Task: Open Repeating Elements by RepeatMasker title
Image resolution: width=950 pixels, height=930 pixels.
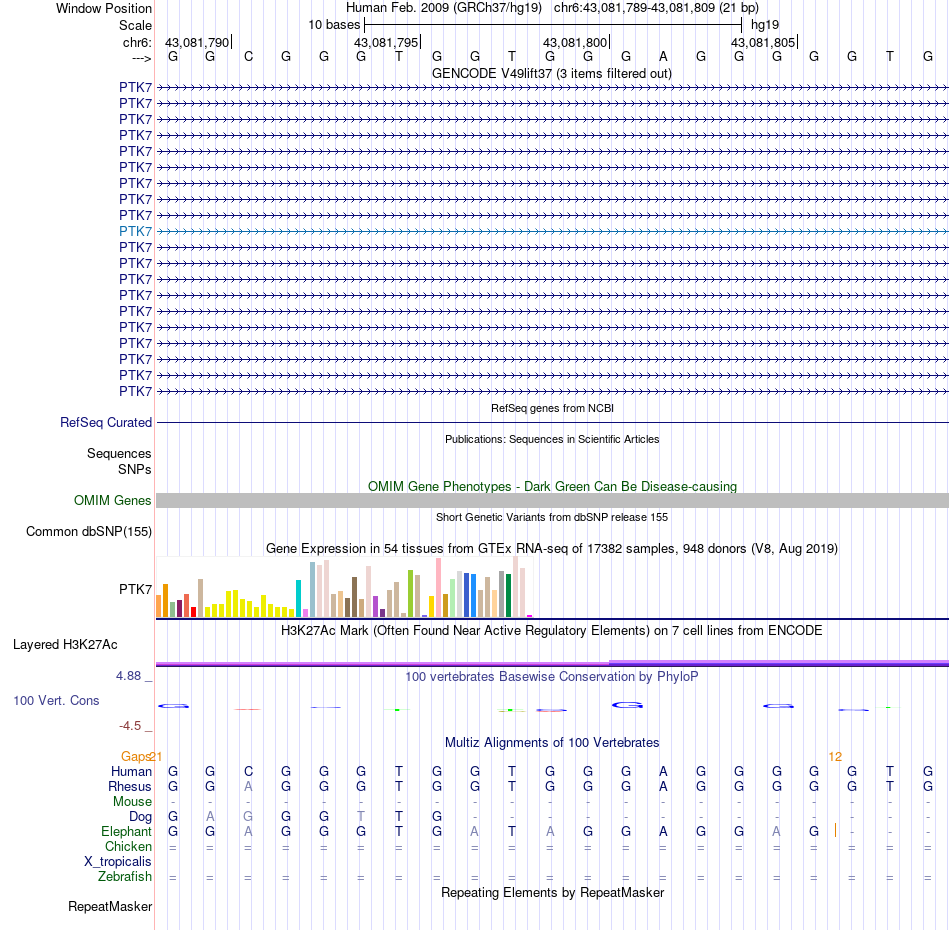Action: click(x=552, y=892)
